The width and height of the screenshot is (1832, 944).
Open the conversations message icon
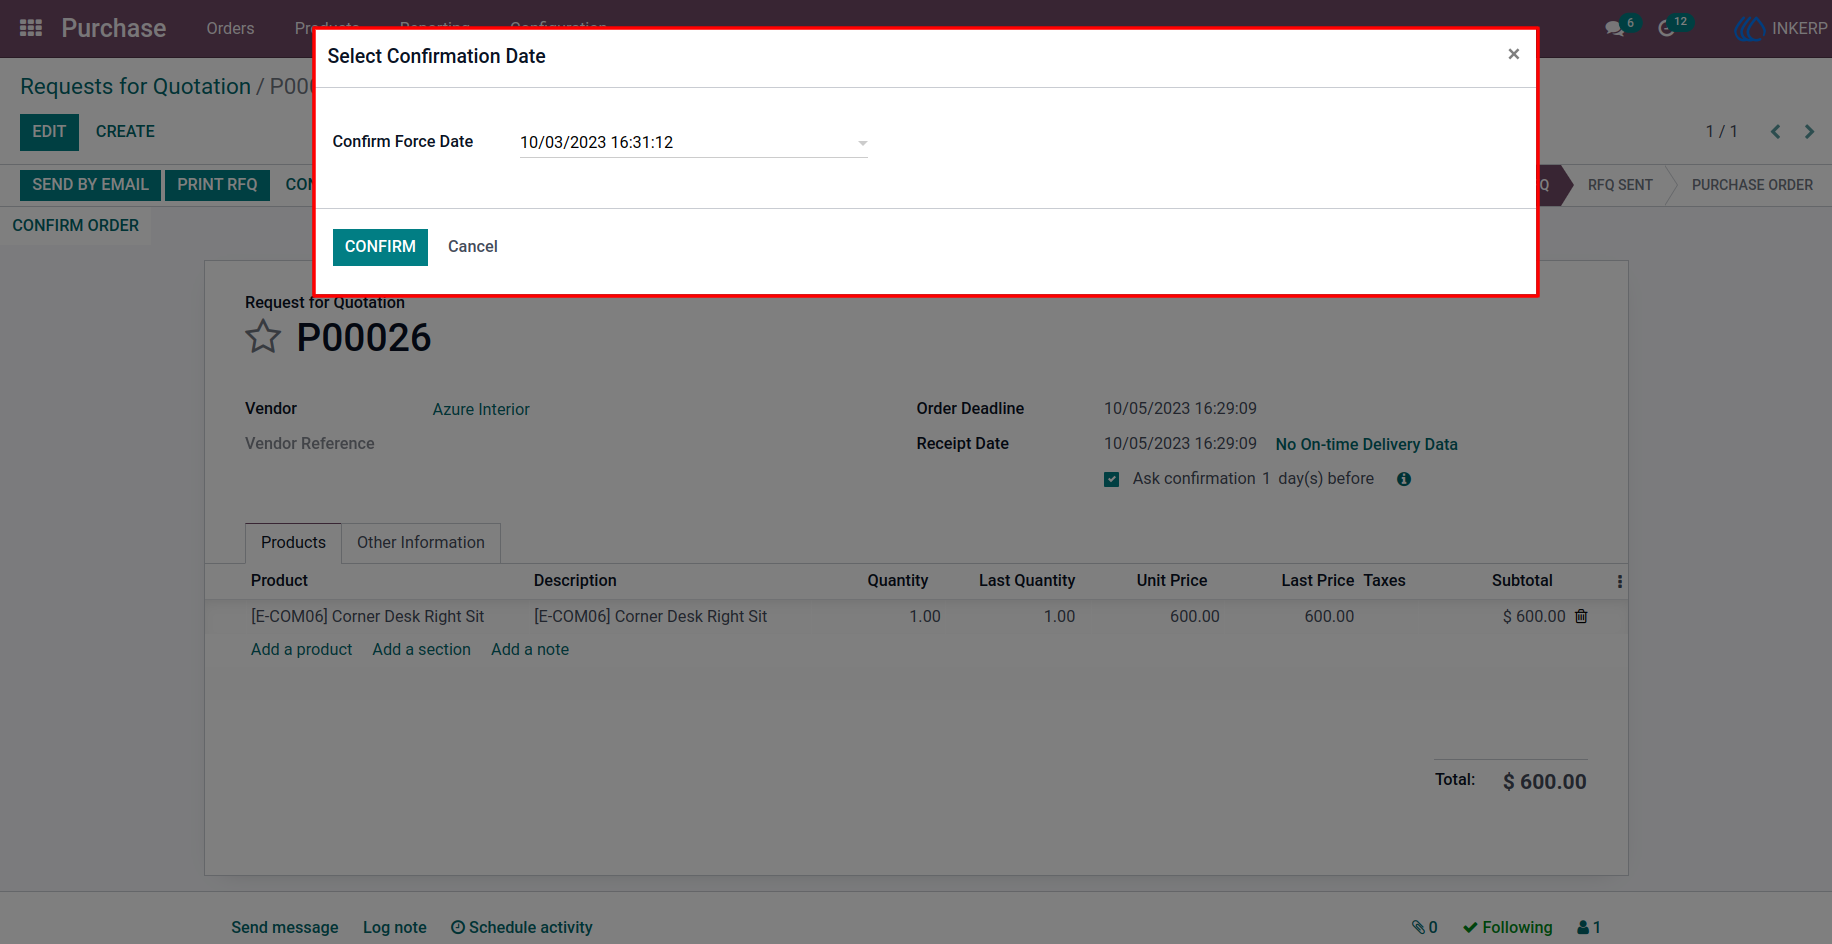1614,28
